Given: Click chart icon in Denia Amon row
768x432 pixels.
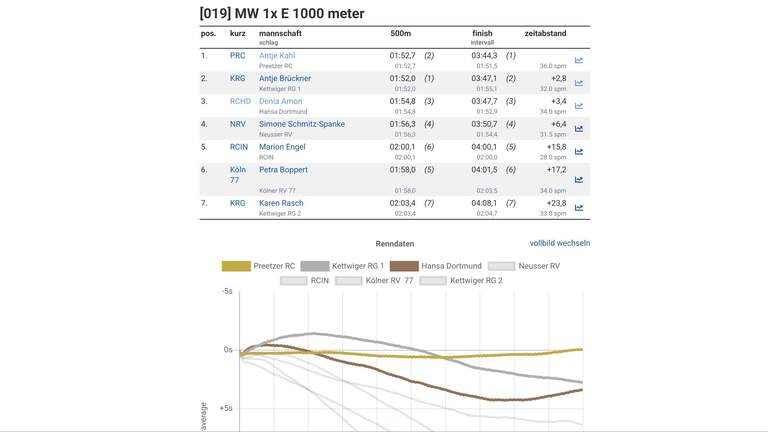Looking at the screenshot, I should [578, 106].
